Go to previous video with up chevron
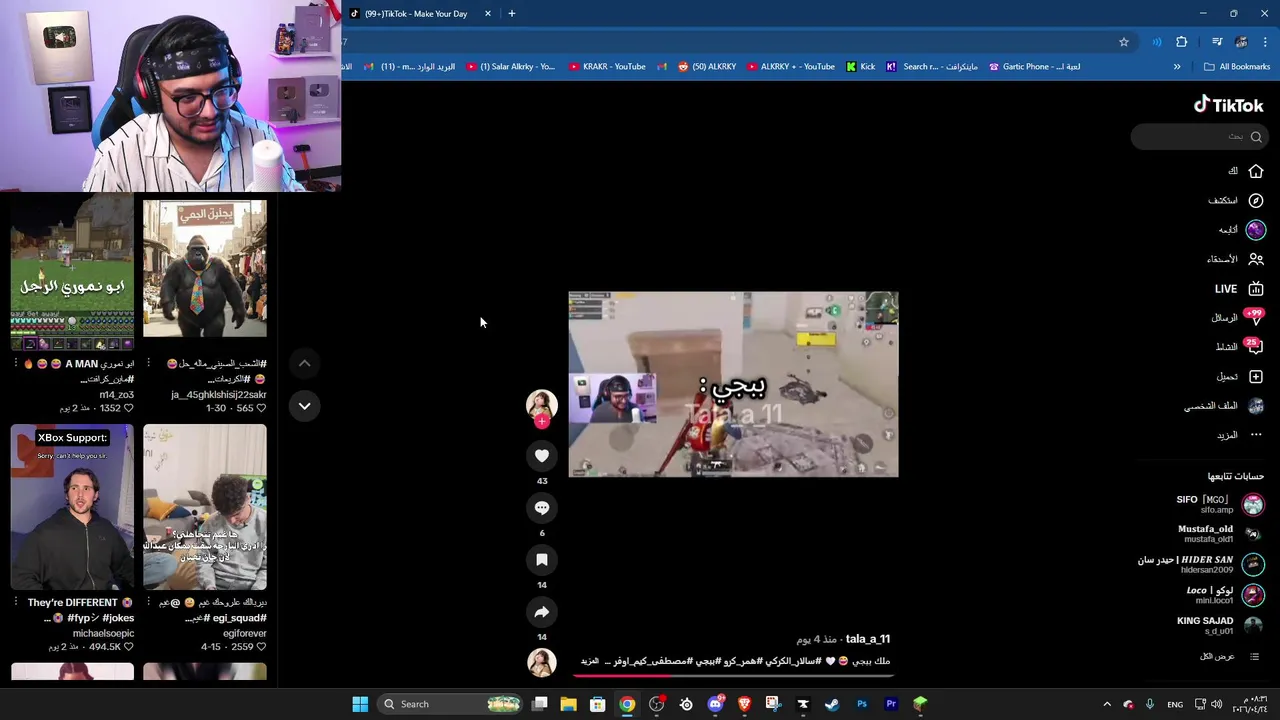1280x720 pixels. (304, 363)
